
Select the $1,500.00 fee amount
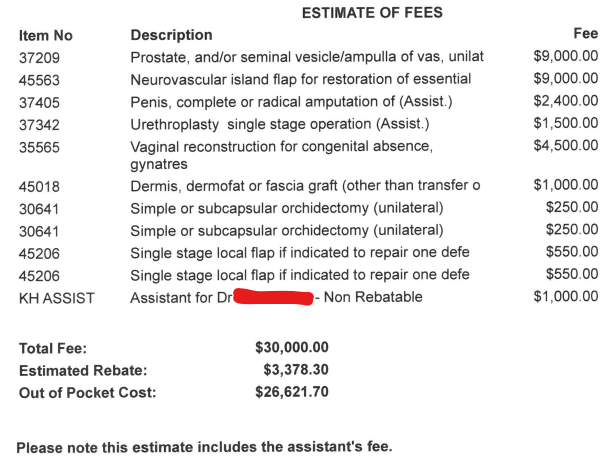(566, 124)
